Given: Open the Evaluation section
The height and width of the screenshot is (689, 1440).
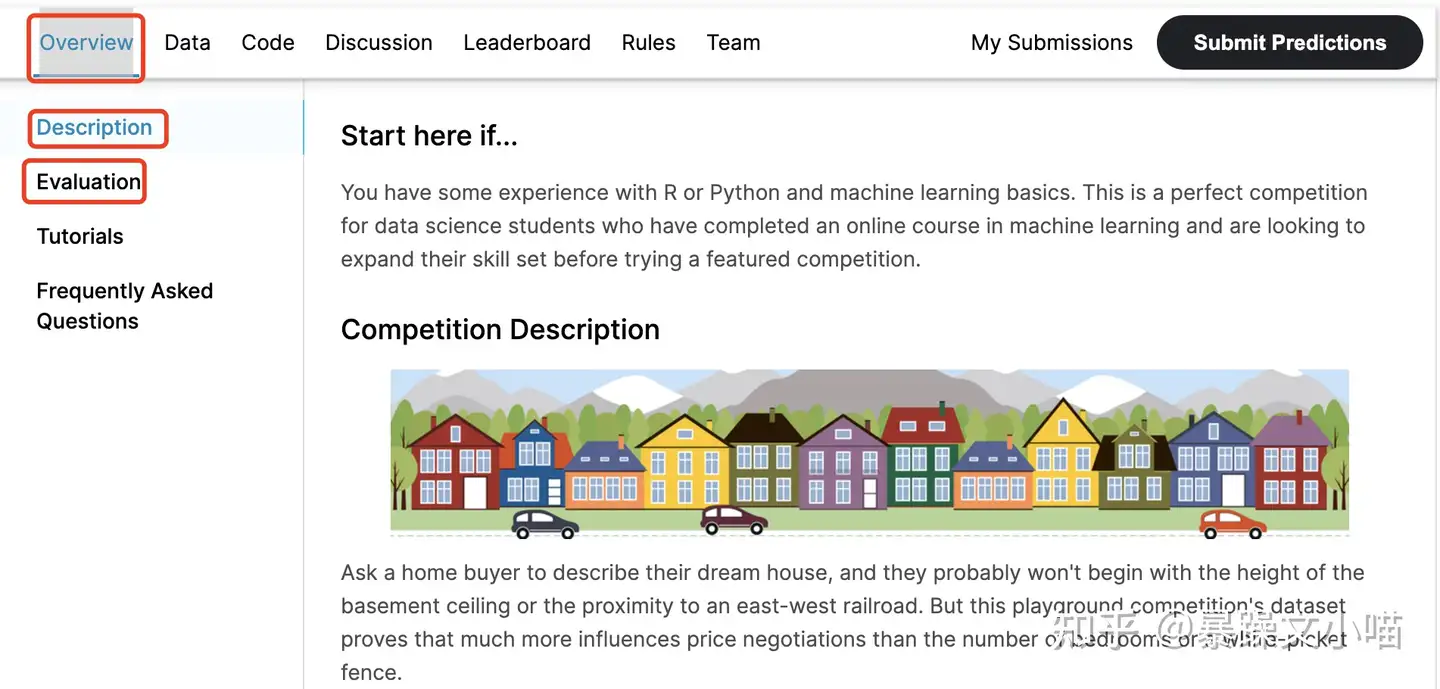Looking at the screenshot, I should [88, 182].
